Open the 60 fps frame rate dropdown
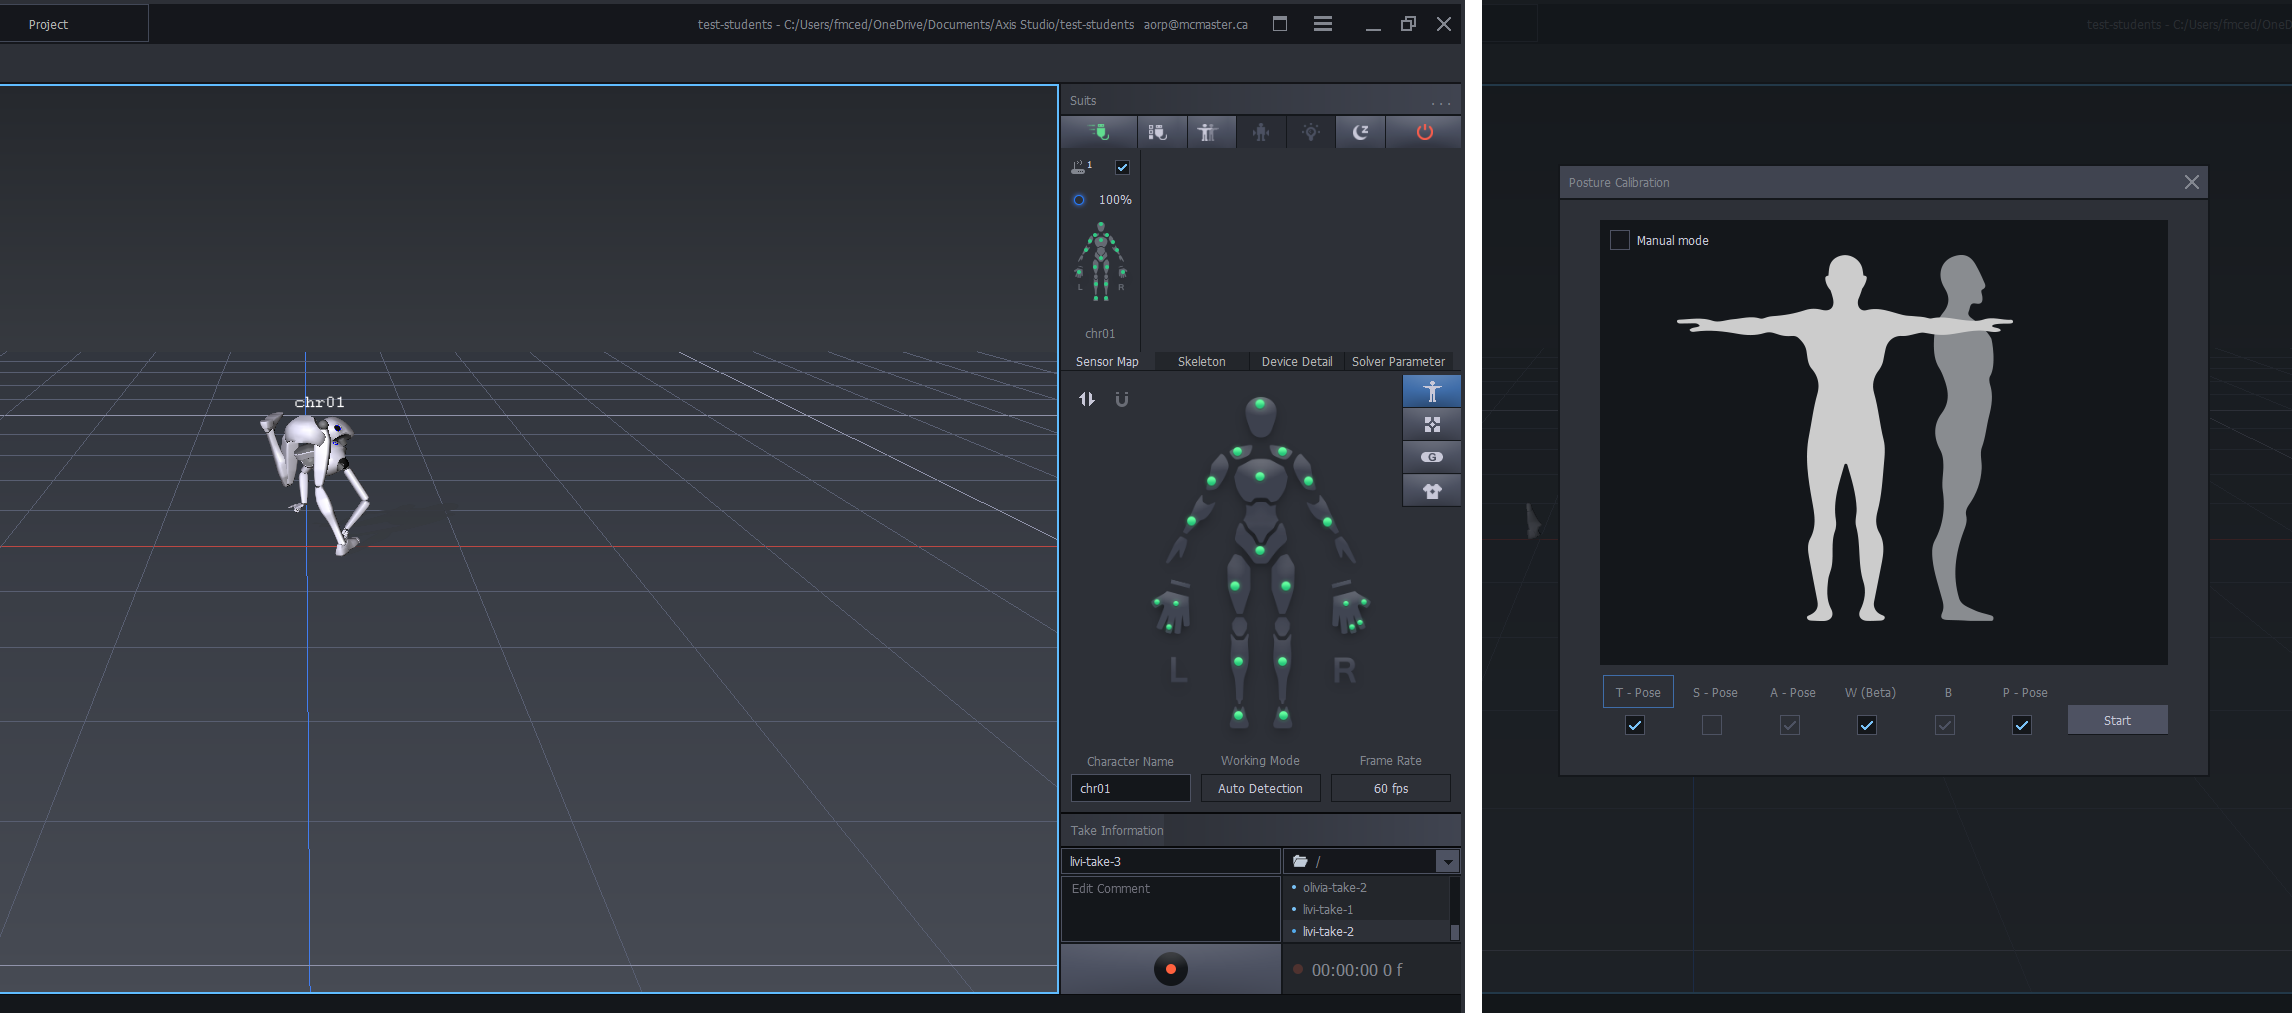The height and width of the screenshot is (1013, 2292). 1390,788
